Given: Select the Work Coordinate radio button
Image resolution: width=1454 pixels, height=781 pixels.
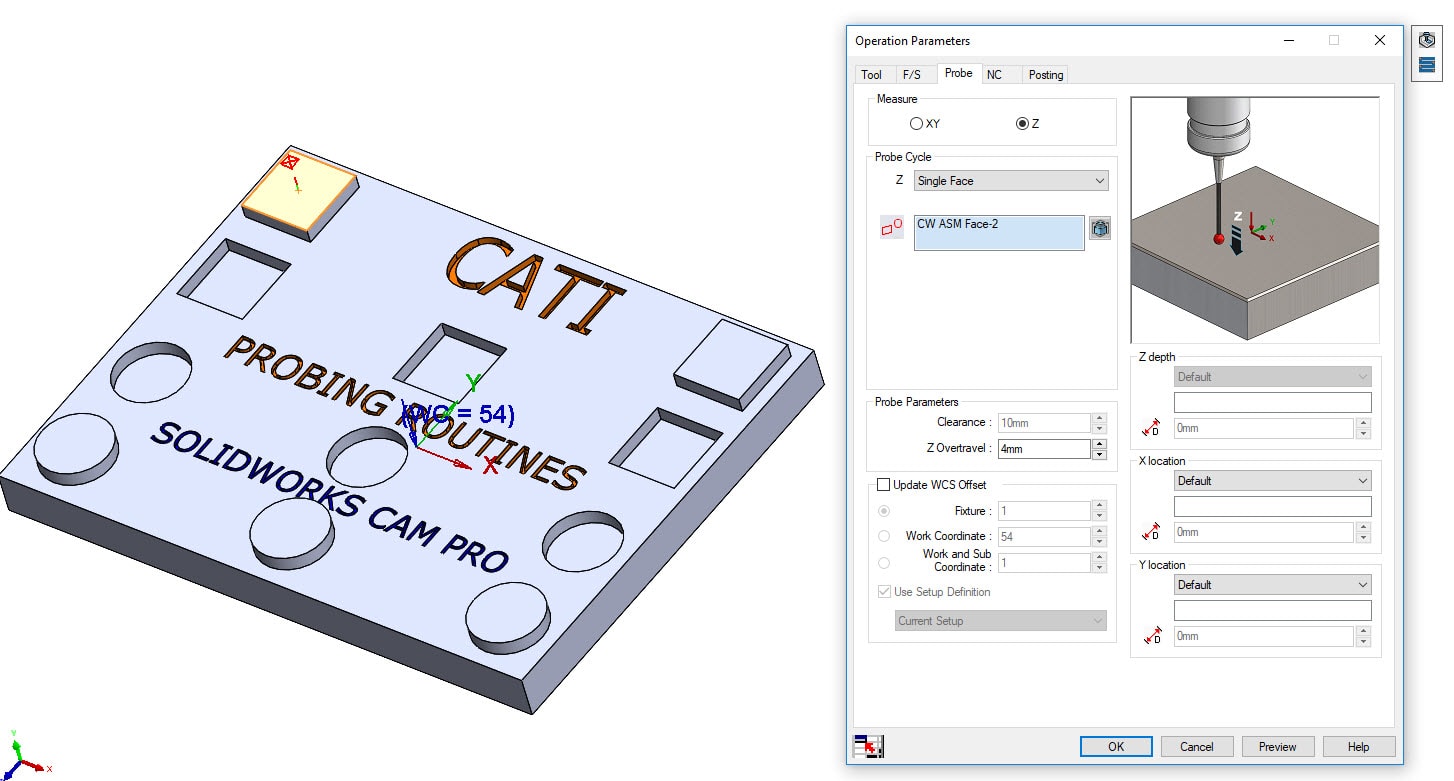Looking at the screenshot, I should [x=884, y=536].
